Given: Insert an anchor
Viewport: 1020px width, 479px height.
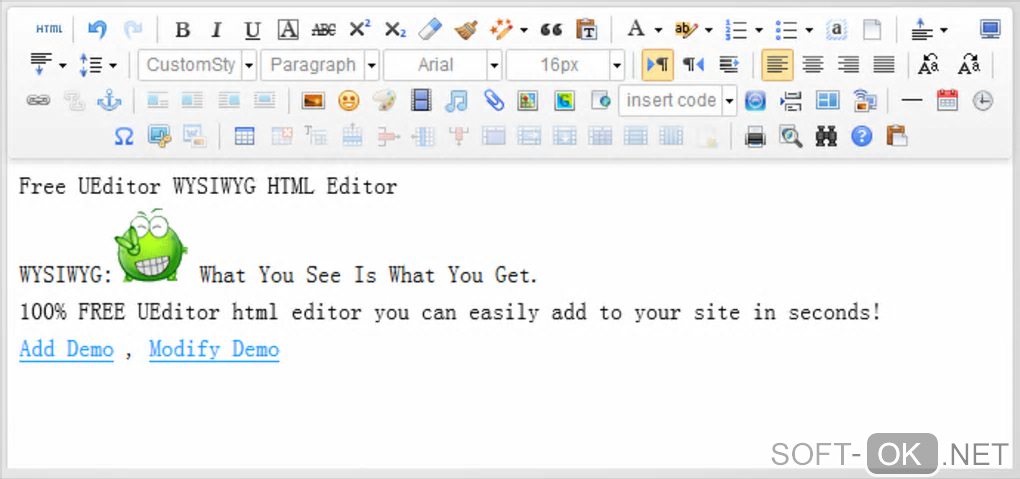Looking at the screenshot, I should coord(109,100).
